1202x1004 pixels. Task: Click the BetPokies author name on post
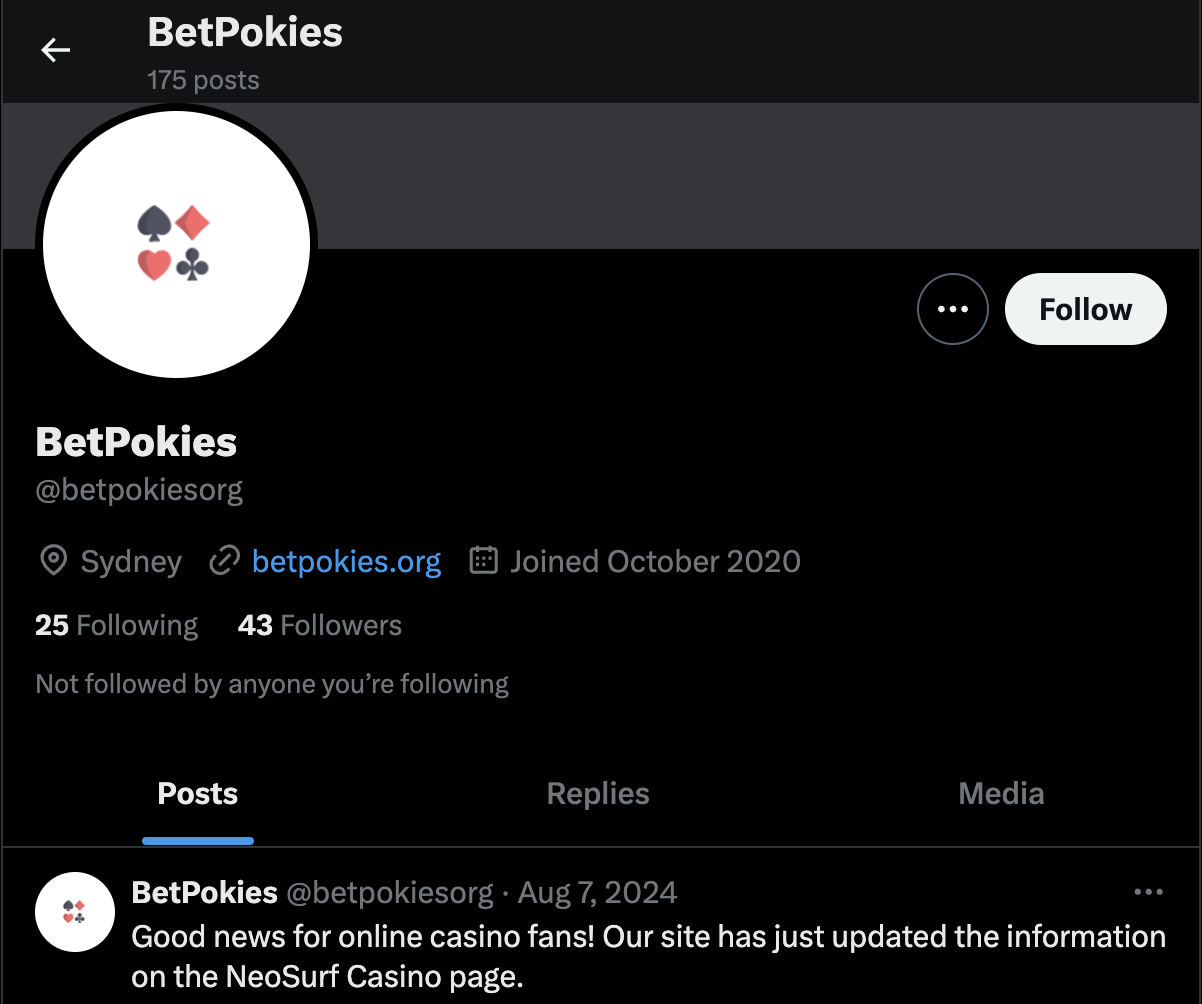[204, 892]
